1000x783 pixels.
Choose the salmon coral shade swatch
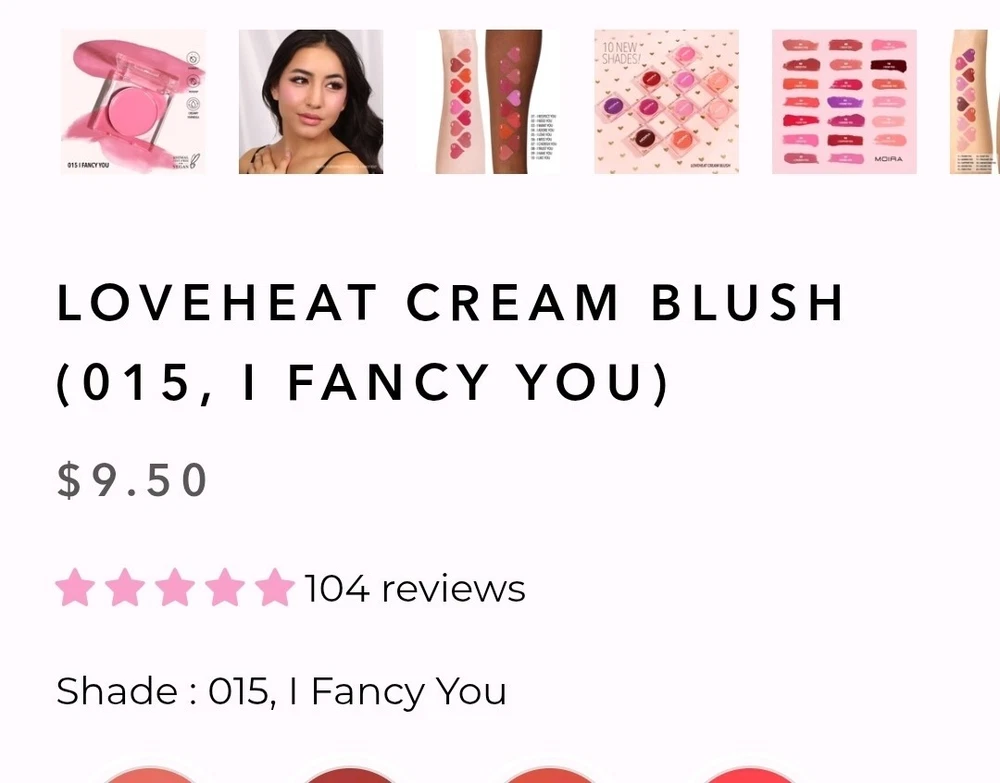148,775
